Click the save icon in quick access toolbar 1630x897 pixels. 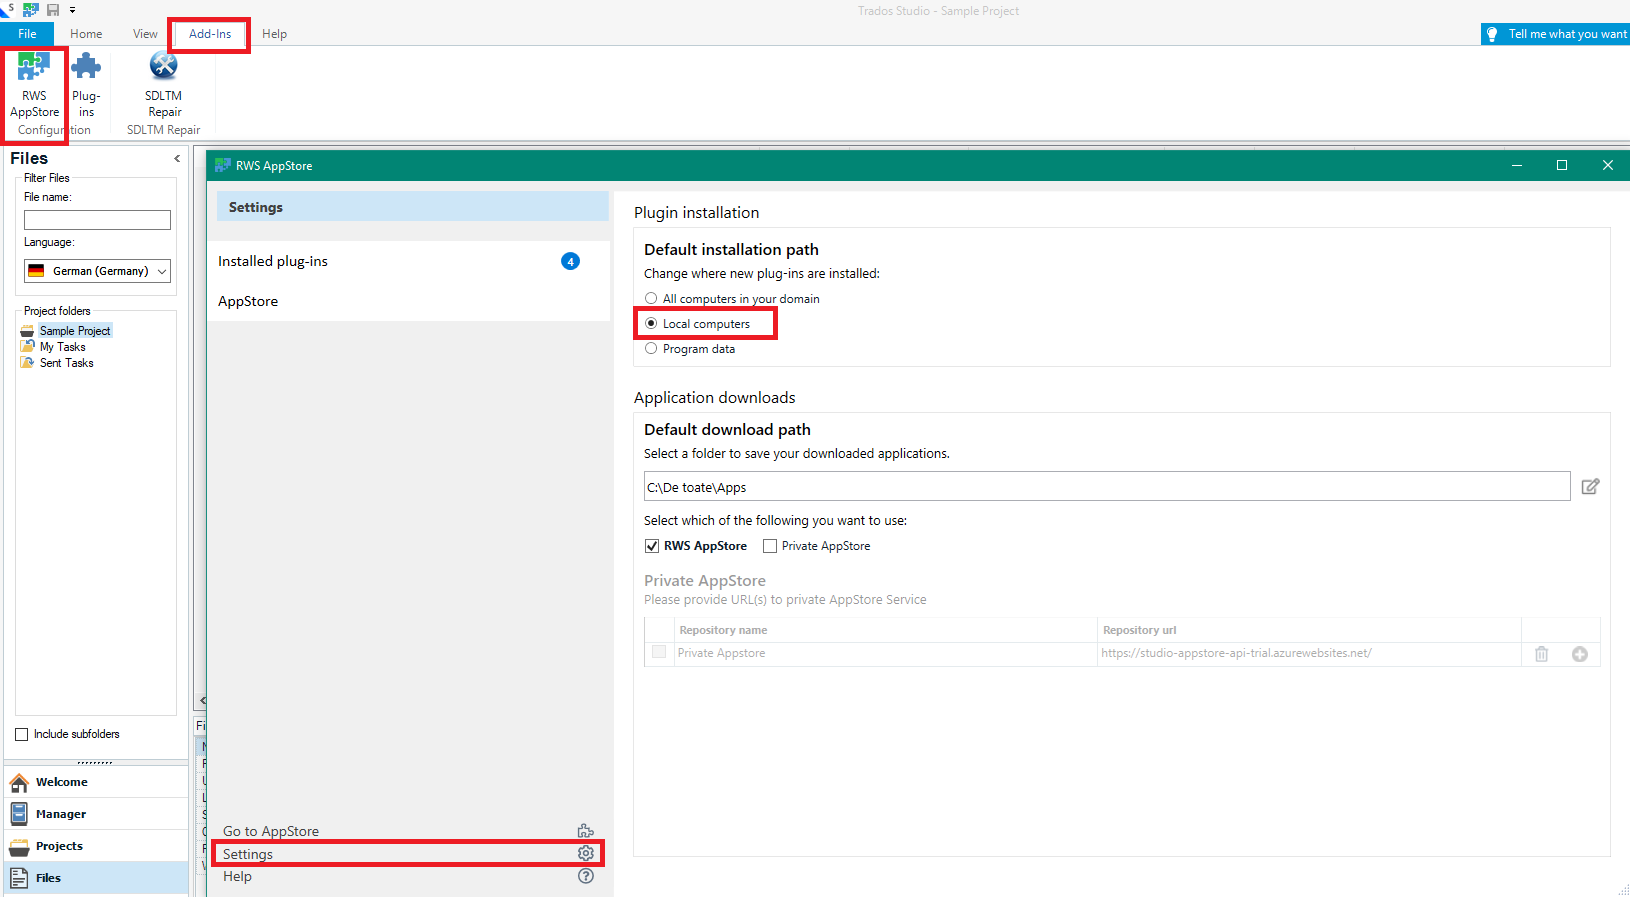tap(53, 10)
